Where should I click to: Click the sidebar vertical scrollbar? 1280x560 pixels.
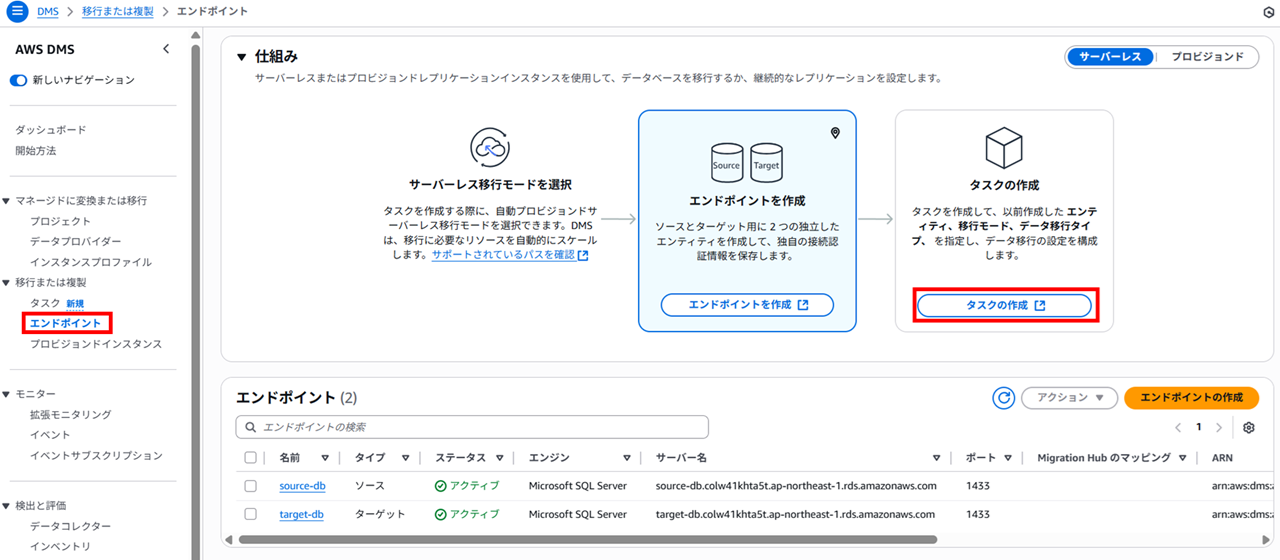pyautogui.click(x=196, y=290)
